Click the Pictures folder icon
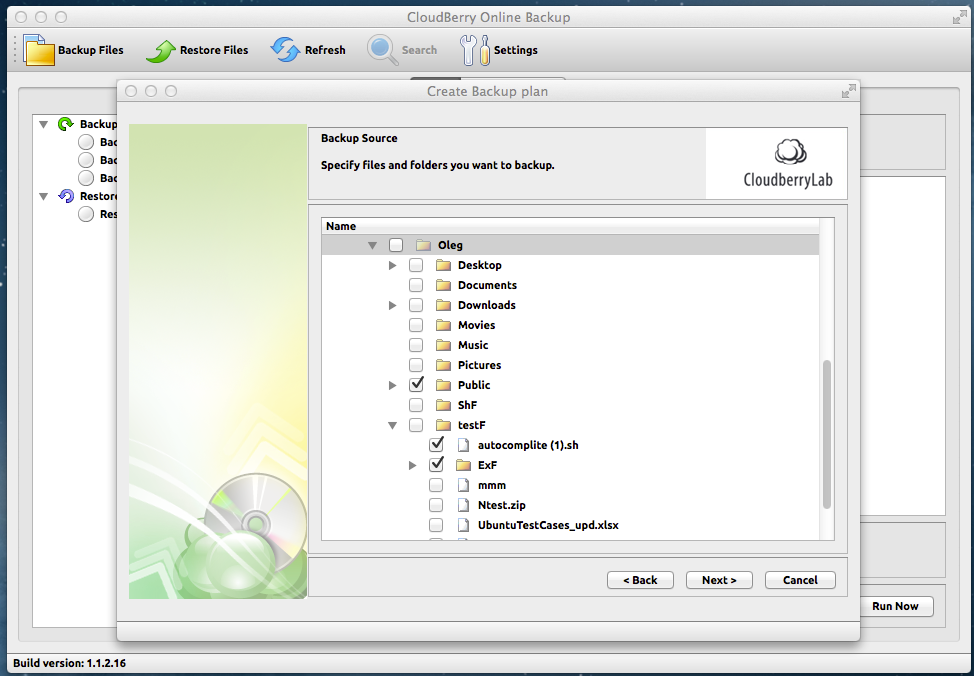974x676 pixels. (443, 365)
